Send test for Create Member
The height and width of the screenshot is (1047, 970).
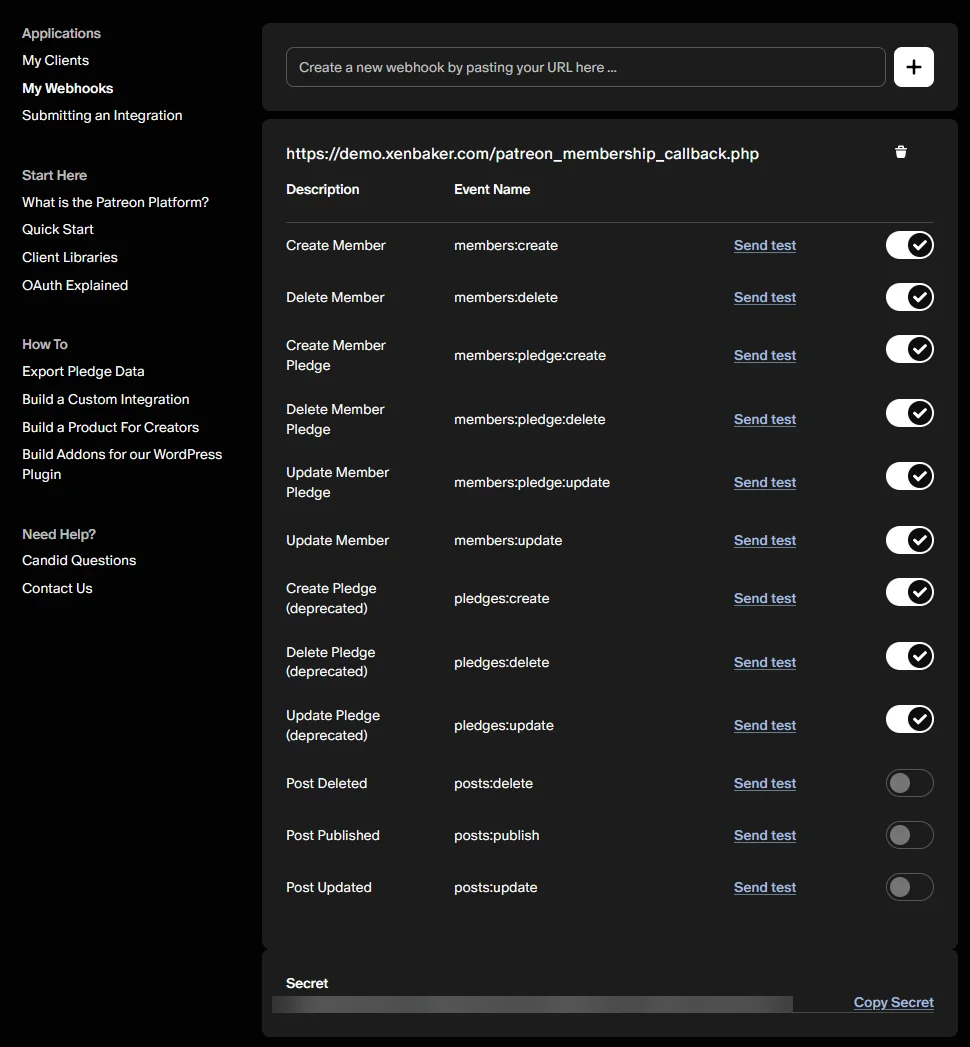[x=764, y=245]
